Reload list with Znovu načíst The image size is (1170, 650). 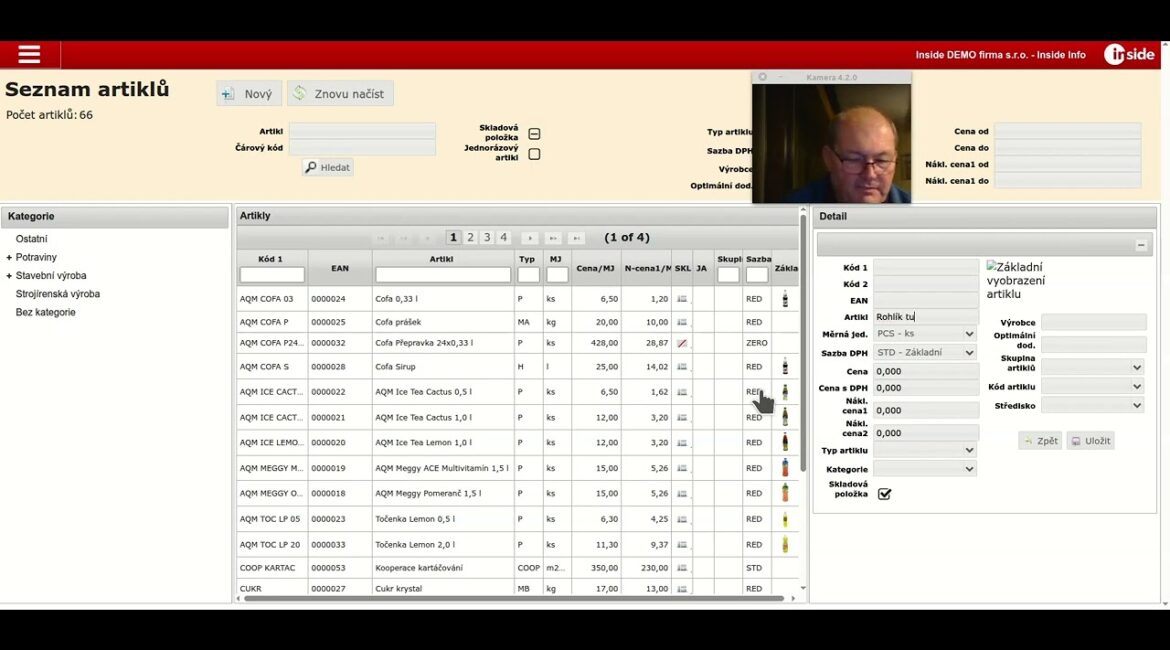click(x=340, y=94)
